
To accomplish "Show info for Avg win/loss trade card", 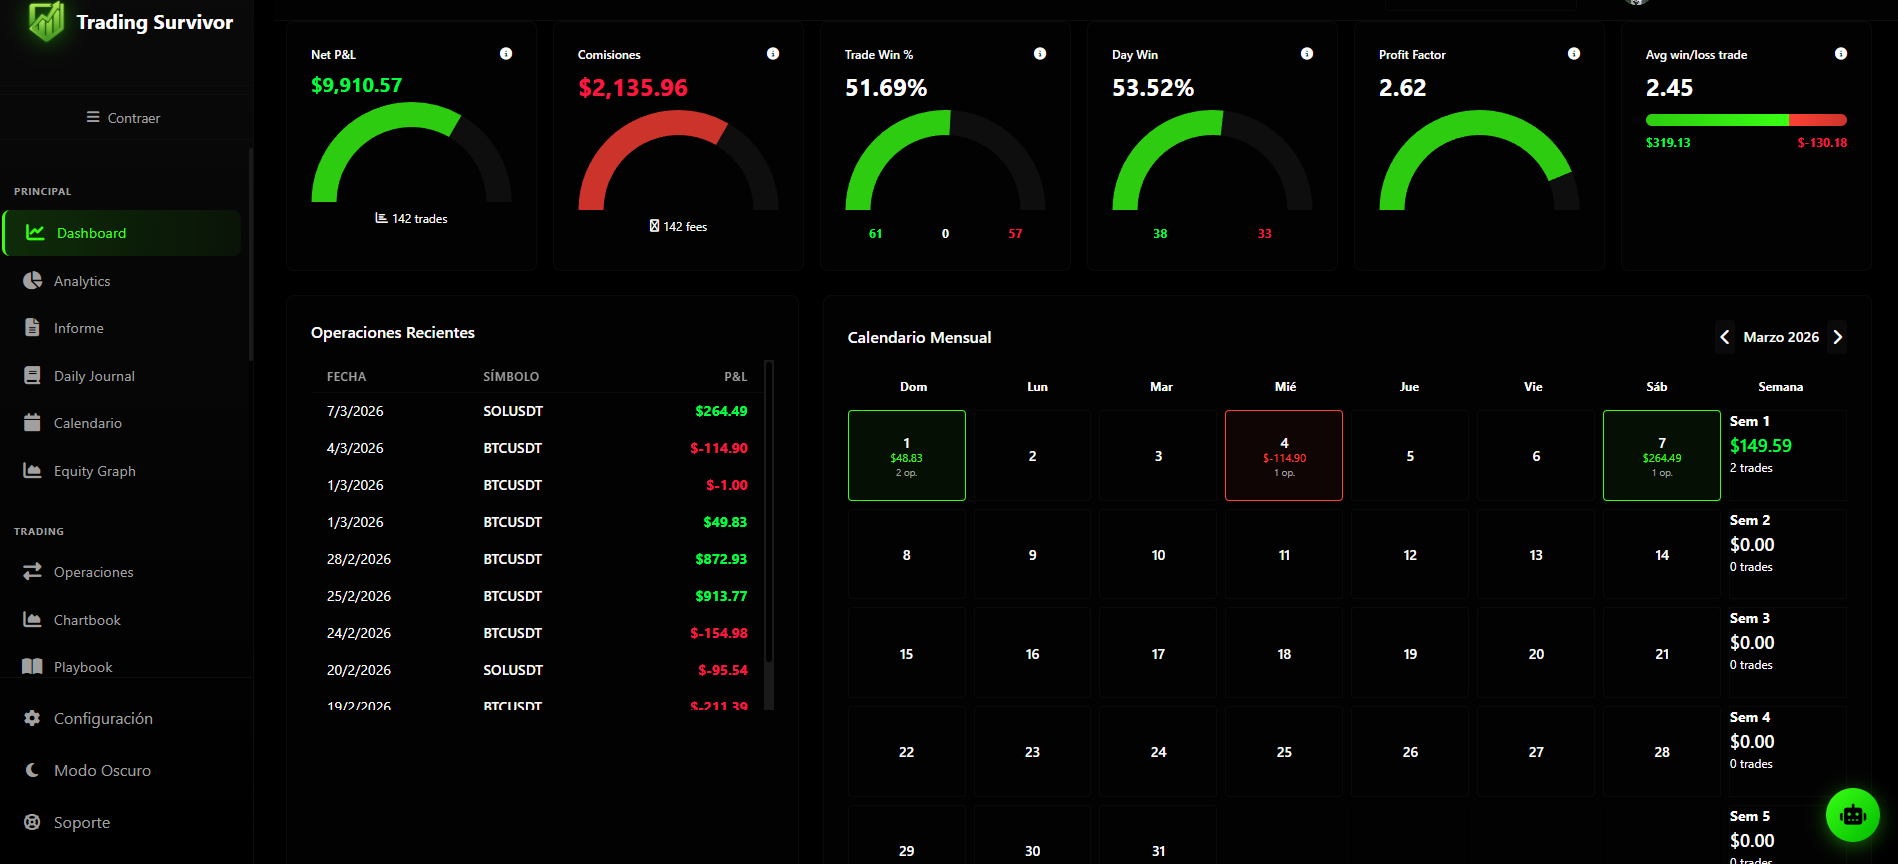I will tap(1841, 54).
